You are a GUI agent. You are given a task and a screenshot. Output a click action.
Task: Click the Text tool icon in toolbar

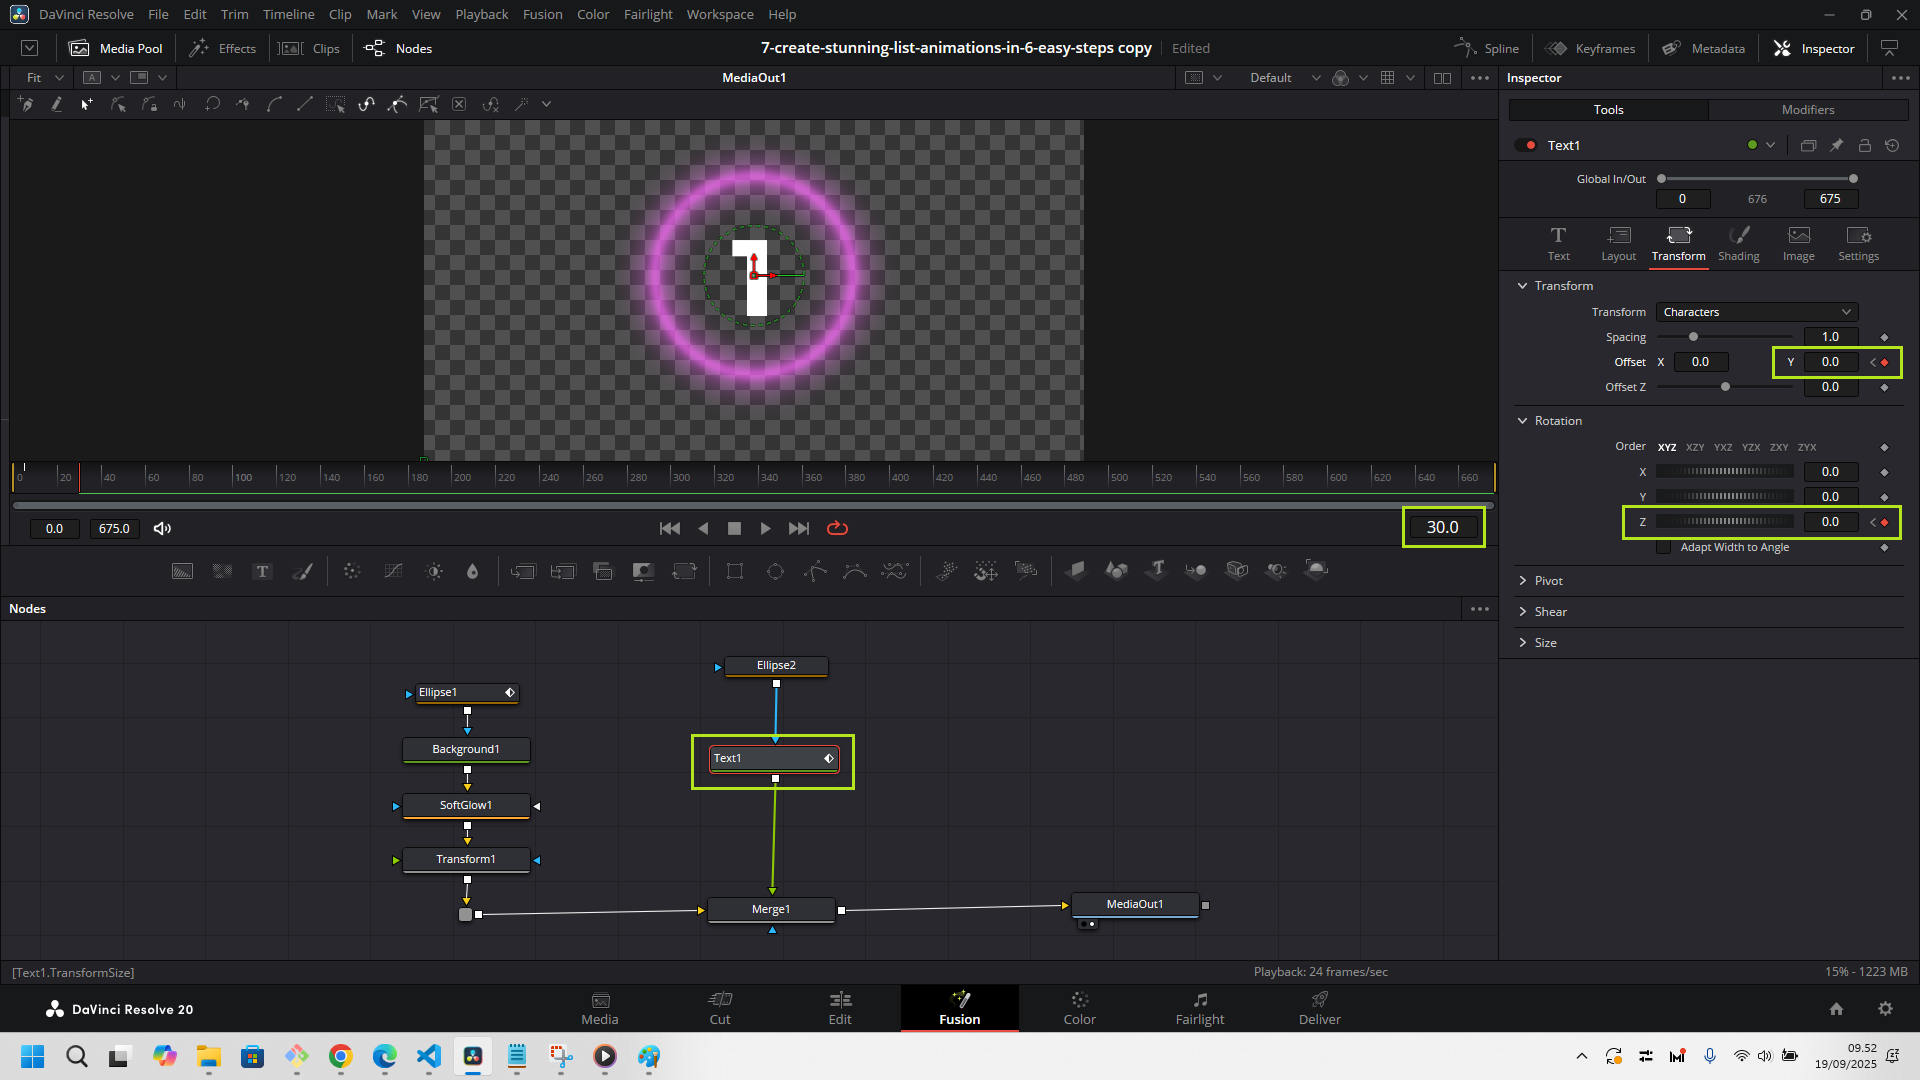(262, 571)
